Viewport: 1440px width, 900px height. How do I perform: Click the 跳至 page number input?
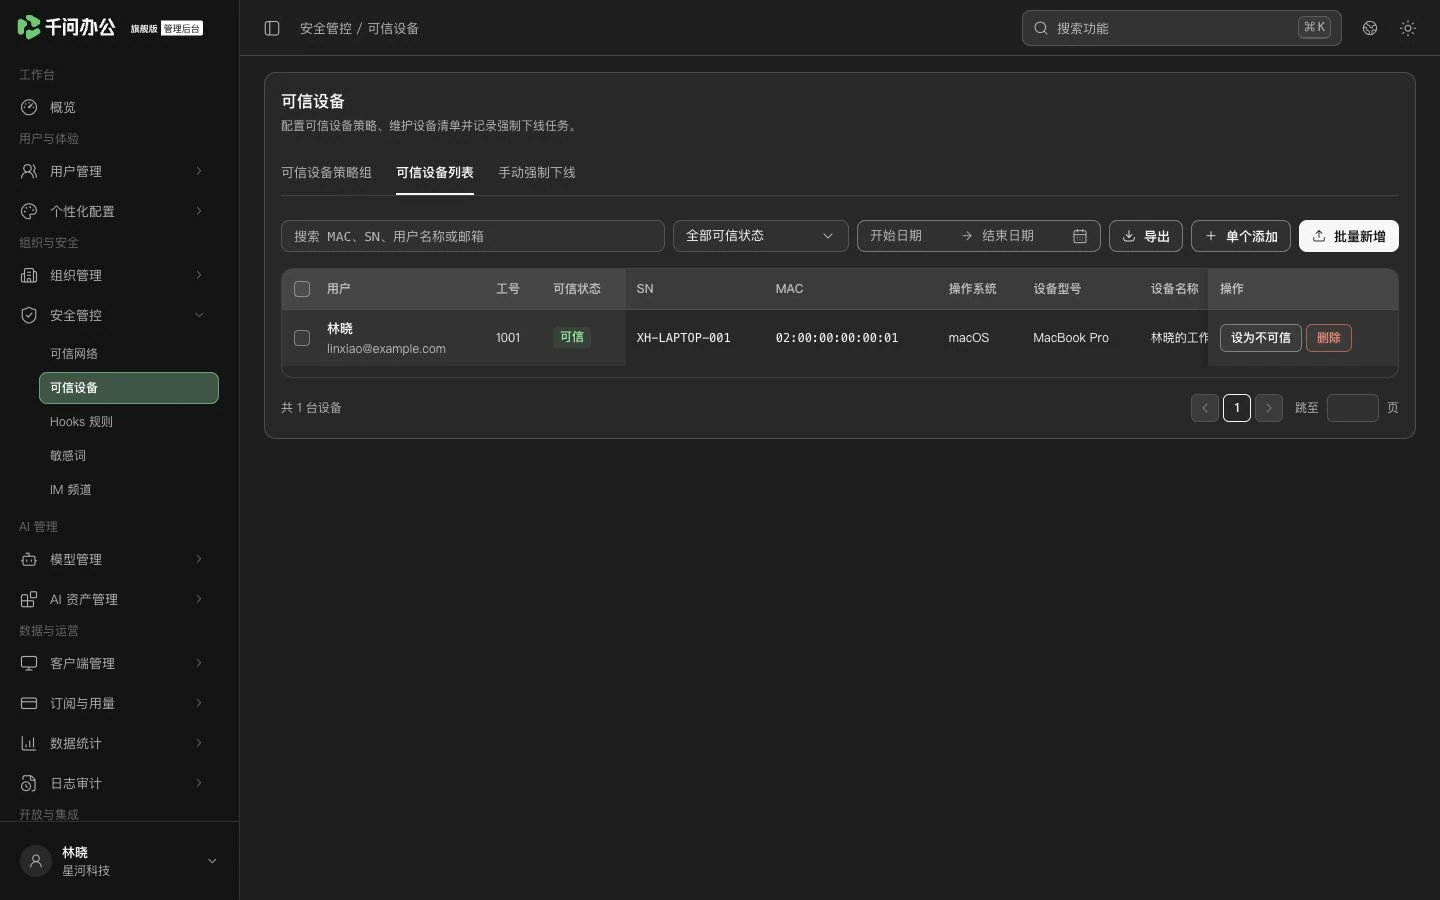coord(1353,408)
